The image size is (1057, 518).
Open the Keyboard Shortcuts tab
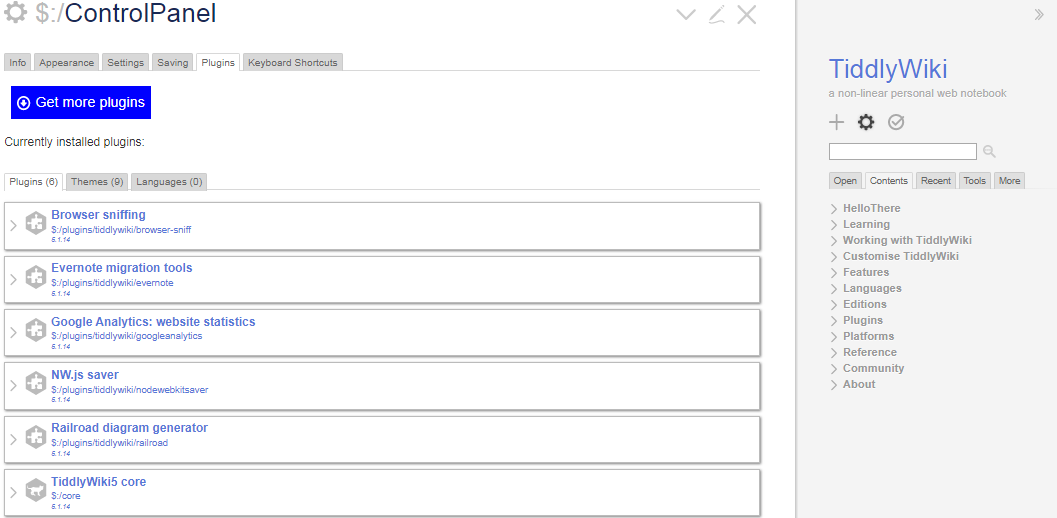[293, 62]
